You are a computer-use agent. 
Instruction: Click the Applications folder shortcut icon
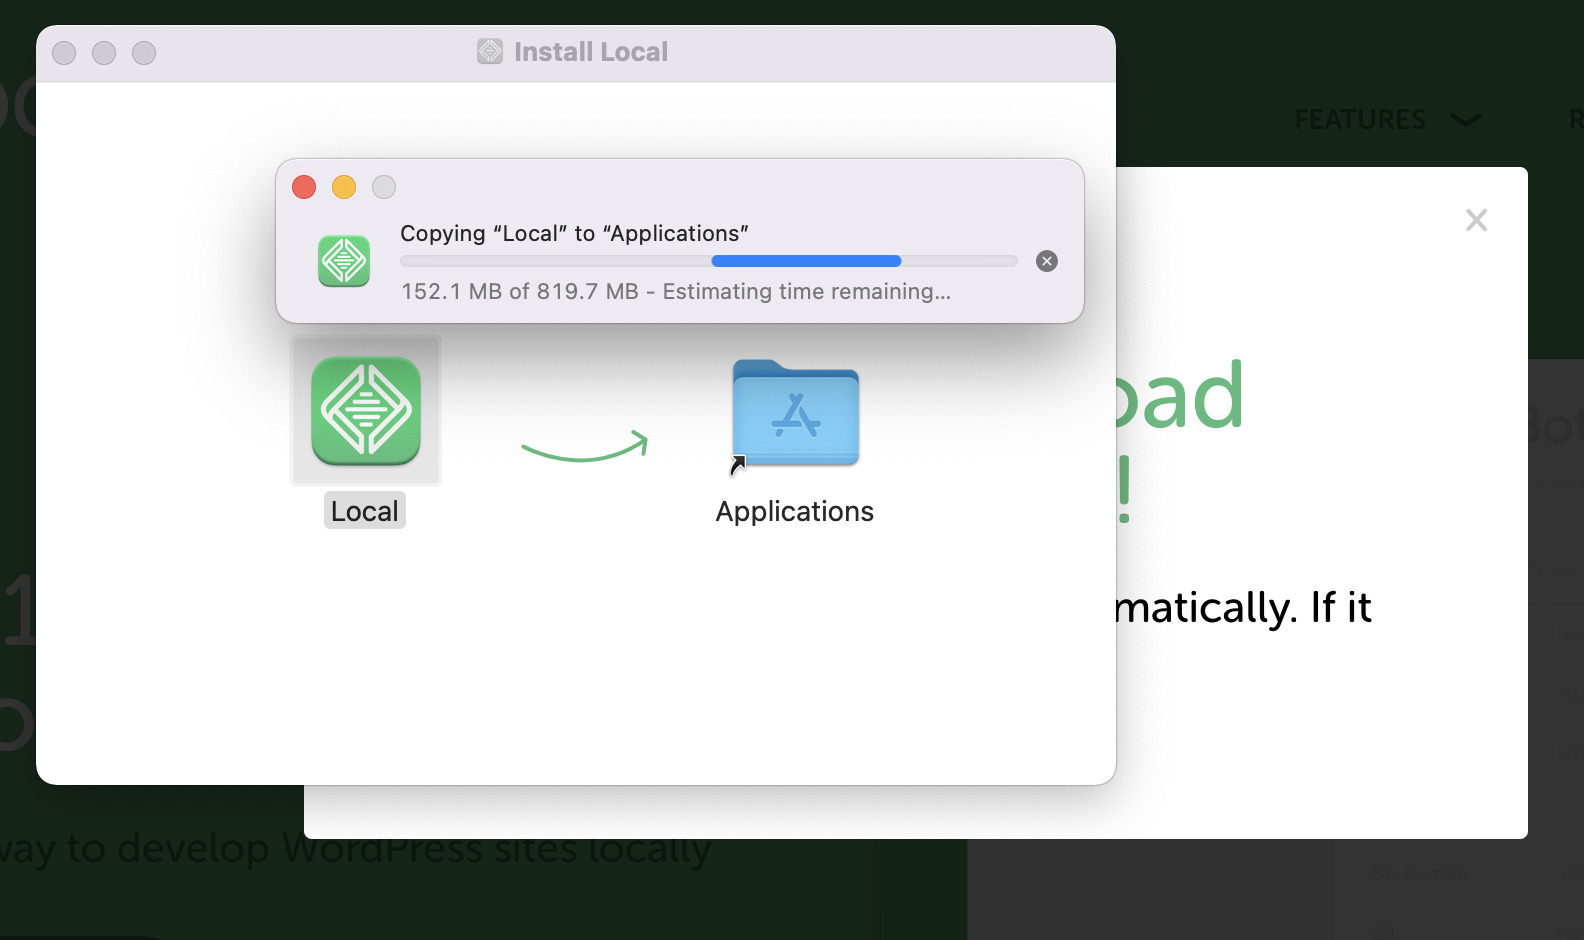click(795, 414)
